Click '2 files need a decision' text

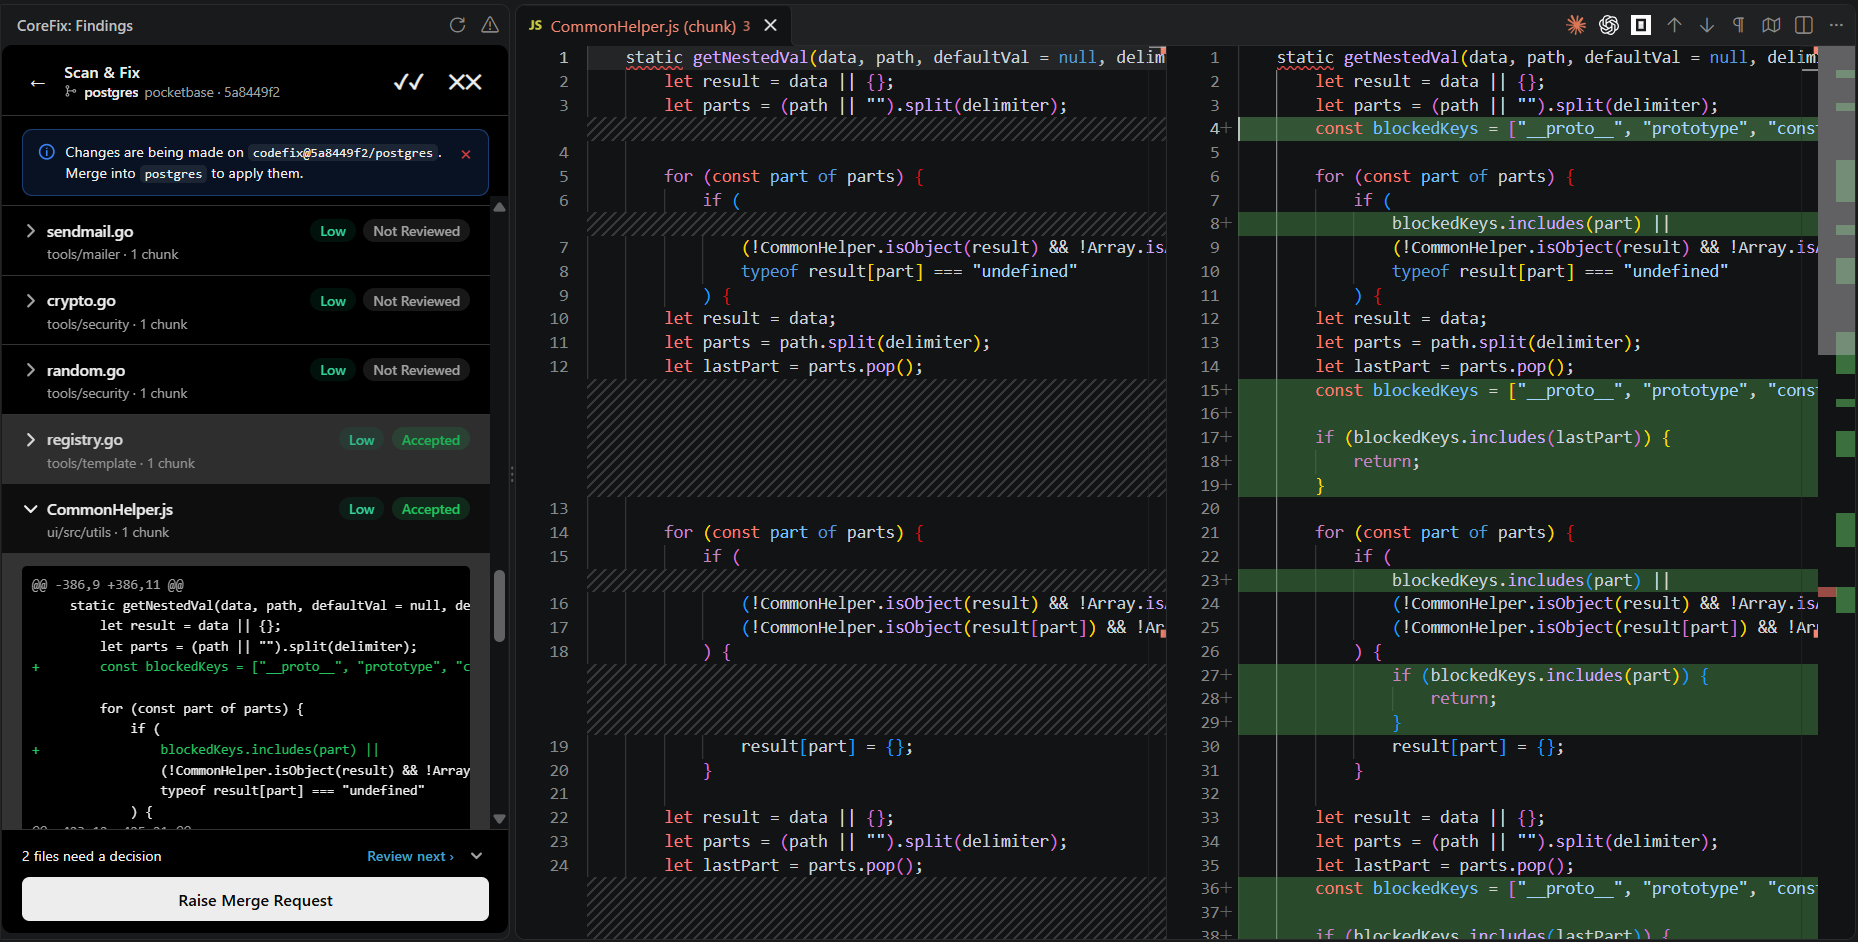coord(92,856)
